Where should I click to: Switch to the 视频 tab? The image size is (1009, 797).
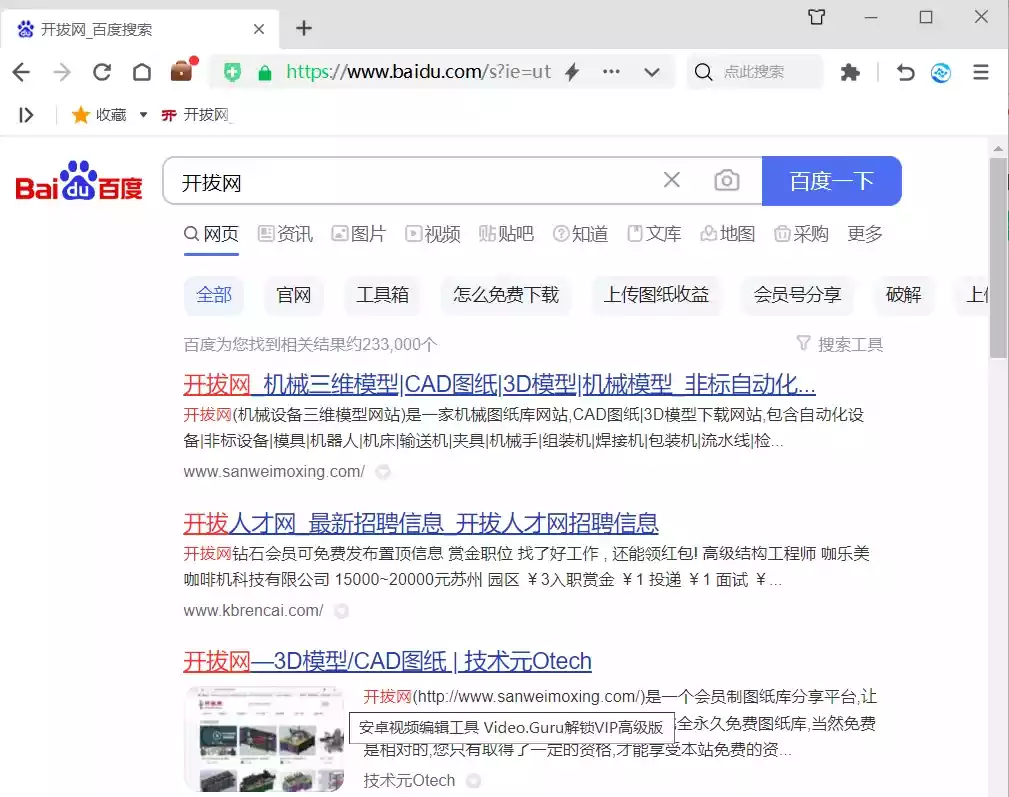click(x=433, y=234)
